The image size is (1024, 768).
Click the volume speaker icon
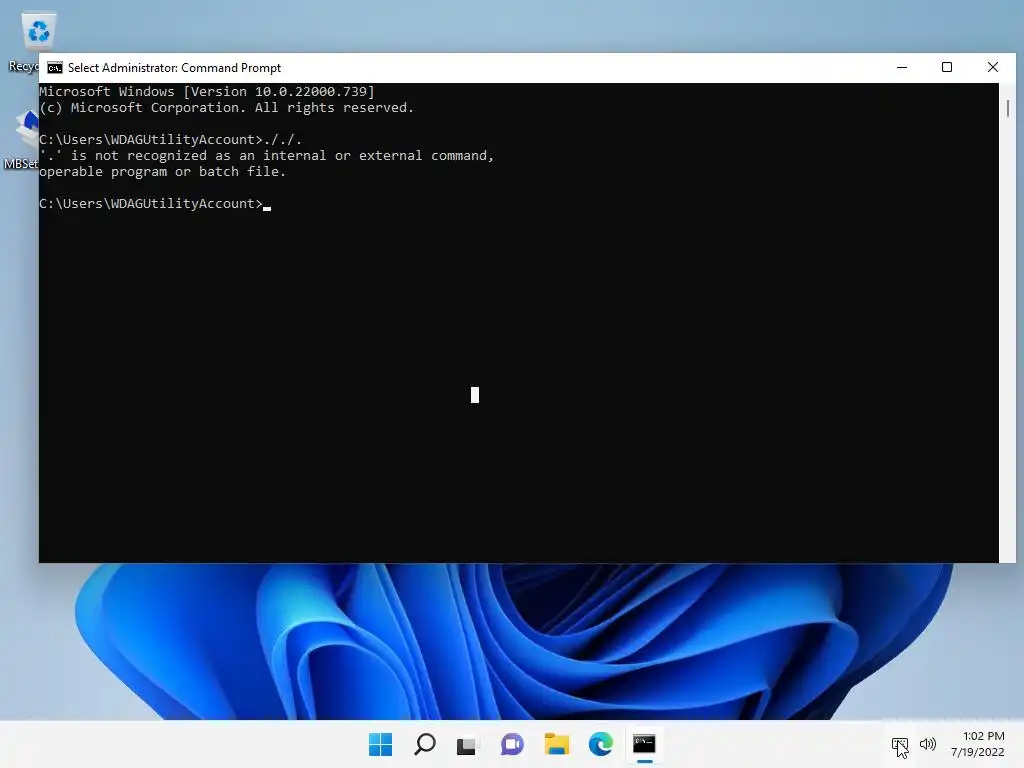[x=927, y=744]
